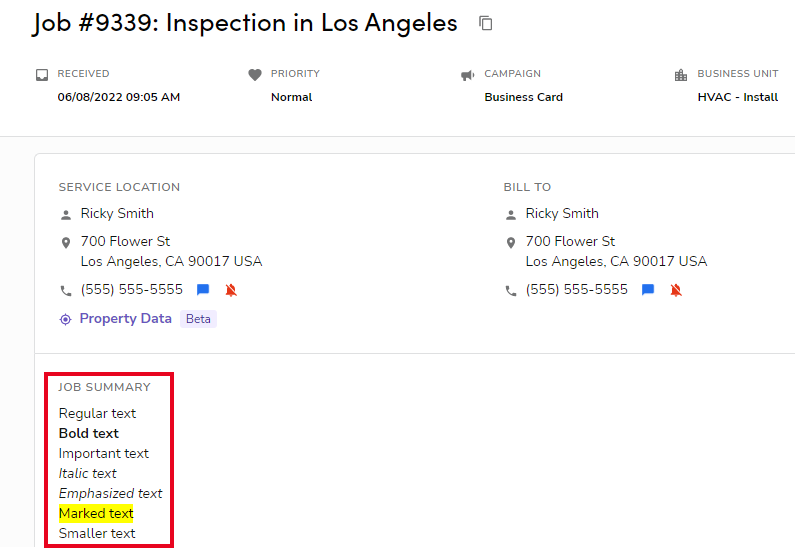Toggle muted notifications bell under Bill To
The height and width of the screenshot is (548, 795).
click(x=676, y=290)
